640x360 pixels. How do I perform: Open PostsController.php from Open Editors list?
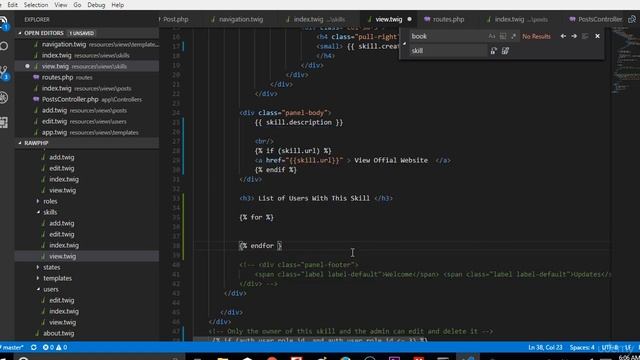coord(87,99)
